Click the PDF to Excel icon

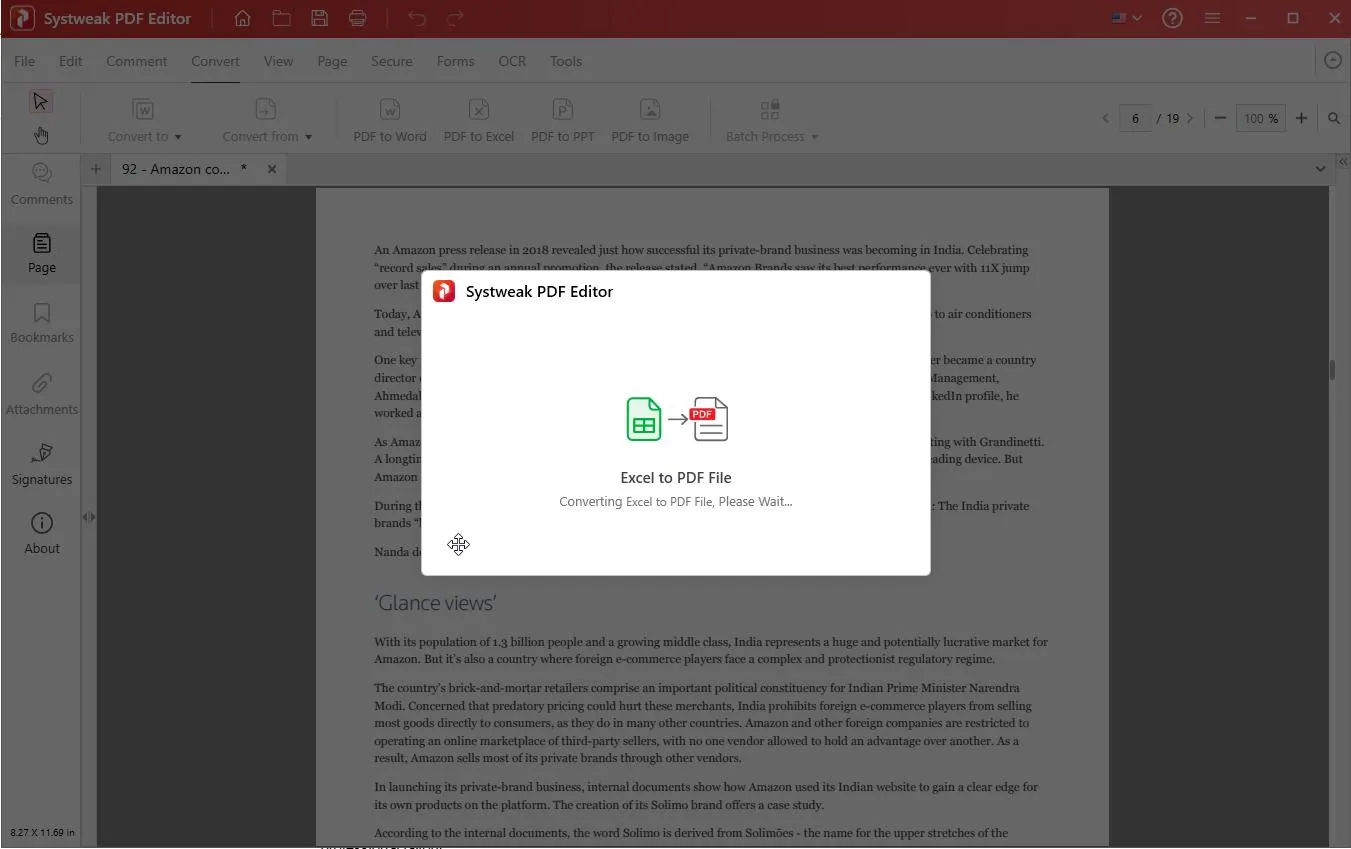coord(479,110)
